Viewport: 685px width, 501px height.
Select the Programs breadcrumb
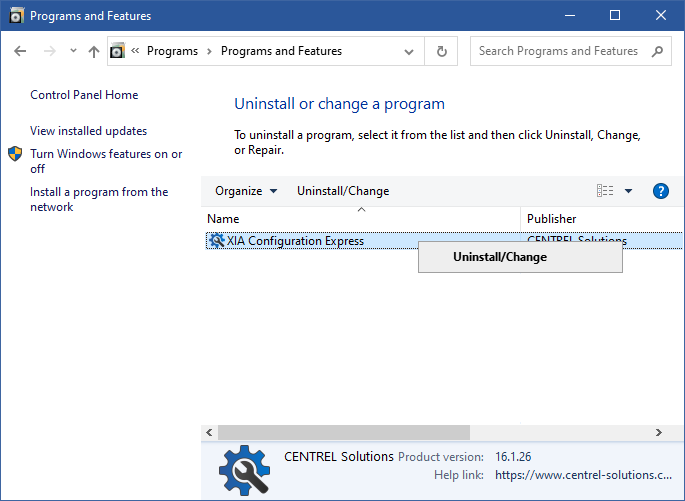pyautogui.click(x=172, y=51)
